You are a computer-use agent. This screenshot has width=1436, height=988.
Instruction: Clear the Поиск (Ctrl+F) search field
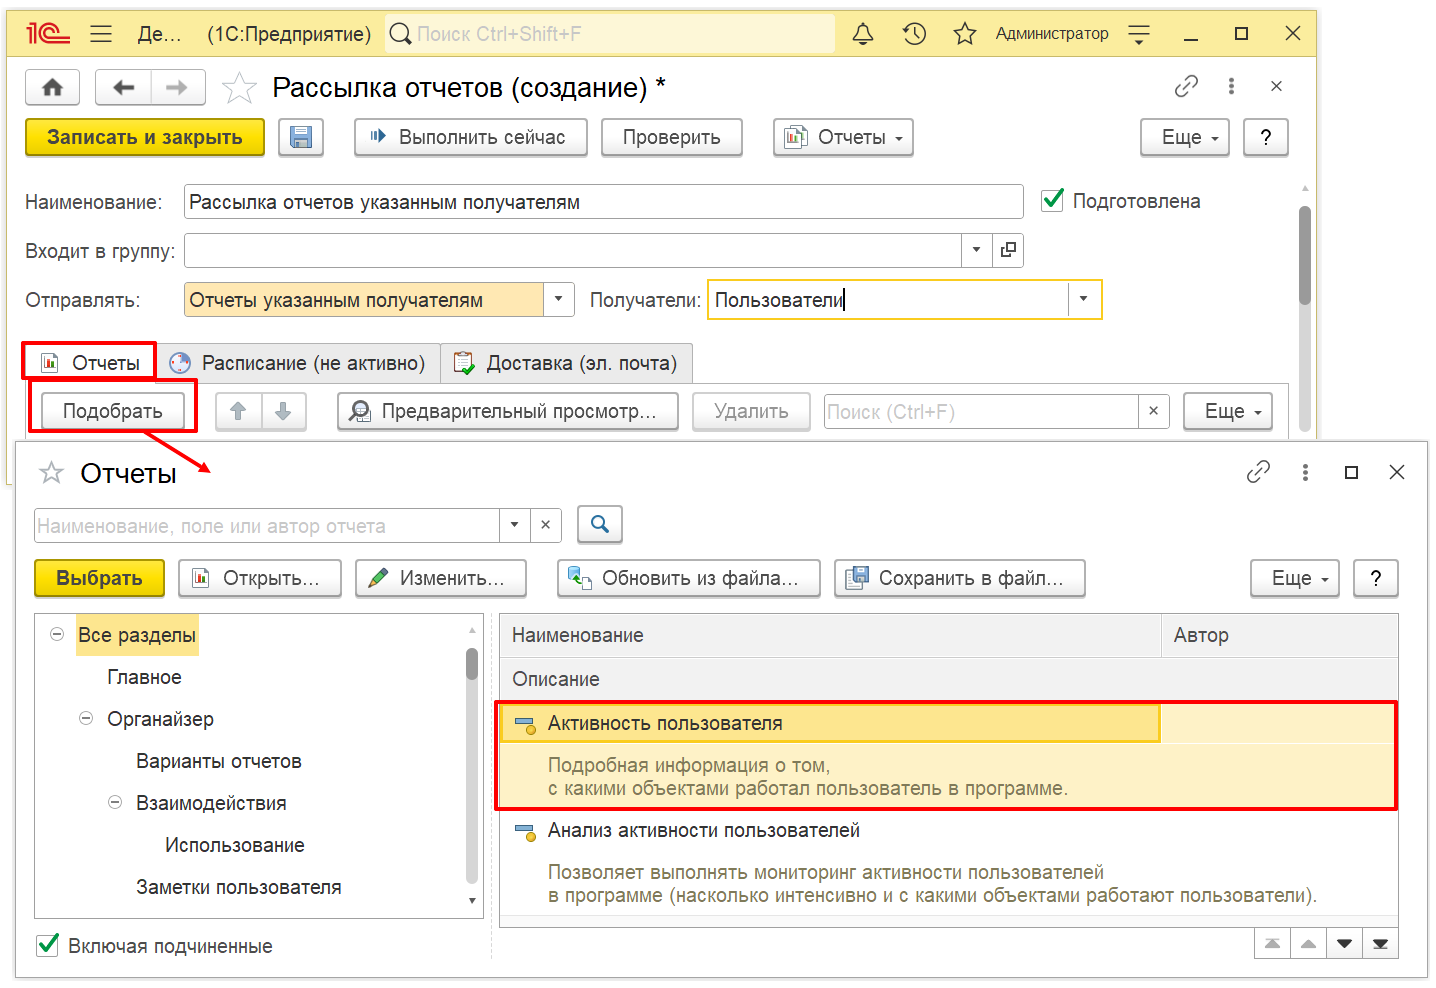point(1154,411)
